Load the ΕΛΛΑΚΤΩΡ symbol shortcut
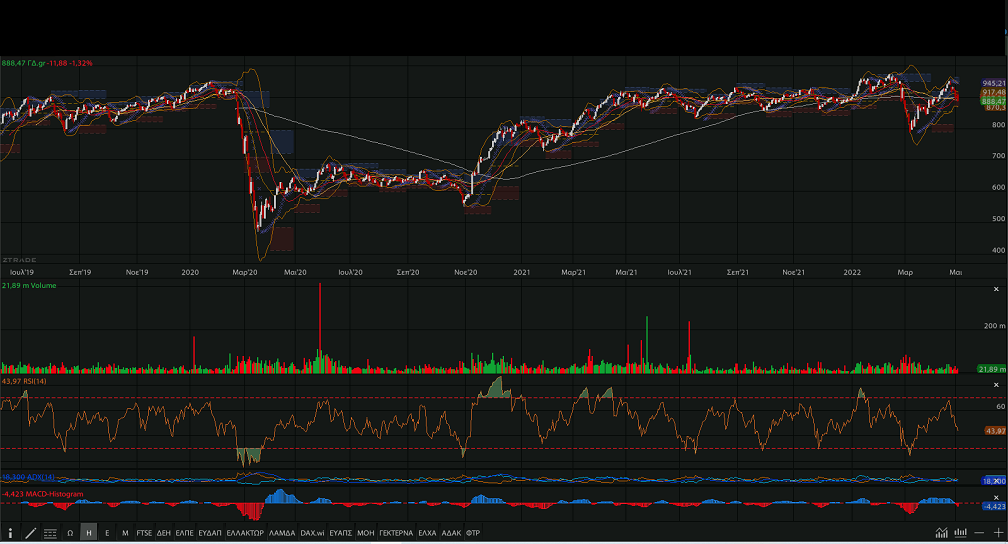This screenshot has width=1008, height=544. [x=245, y=533]
